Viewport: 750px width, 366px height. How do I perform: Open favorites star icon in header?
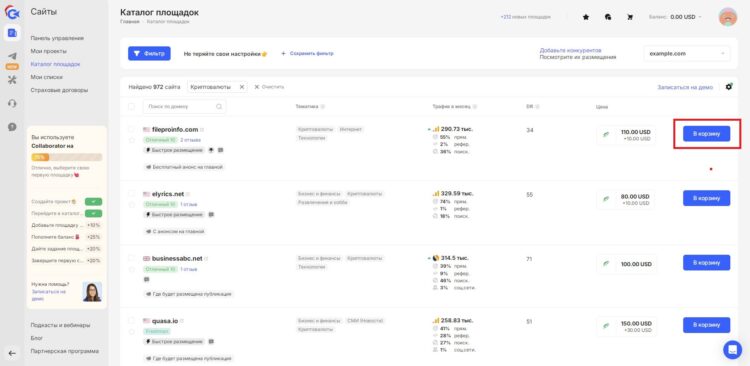[x=585, y=17]
